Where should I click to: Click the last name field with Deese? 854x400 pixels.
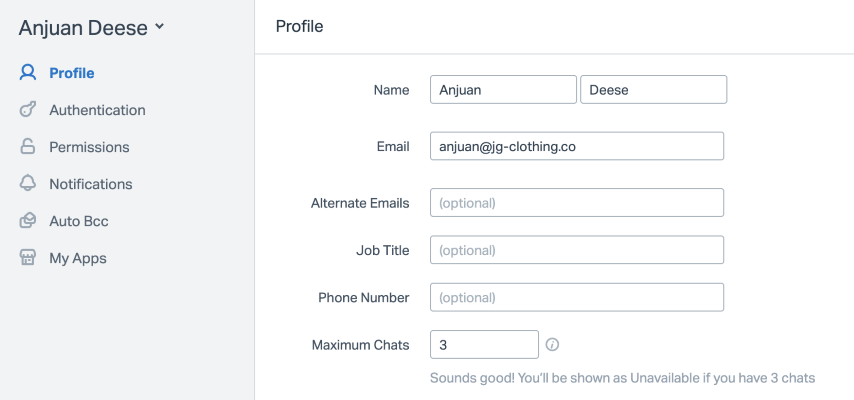point(653,90)
